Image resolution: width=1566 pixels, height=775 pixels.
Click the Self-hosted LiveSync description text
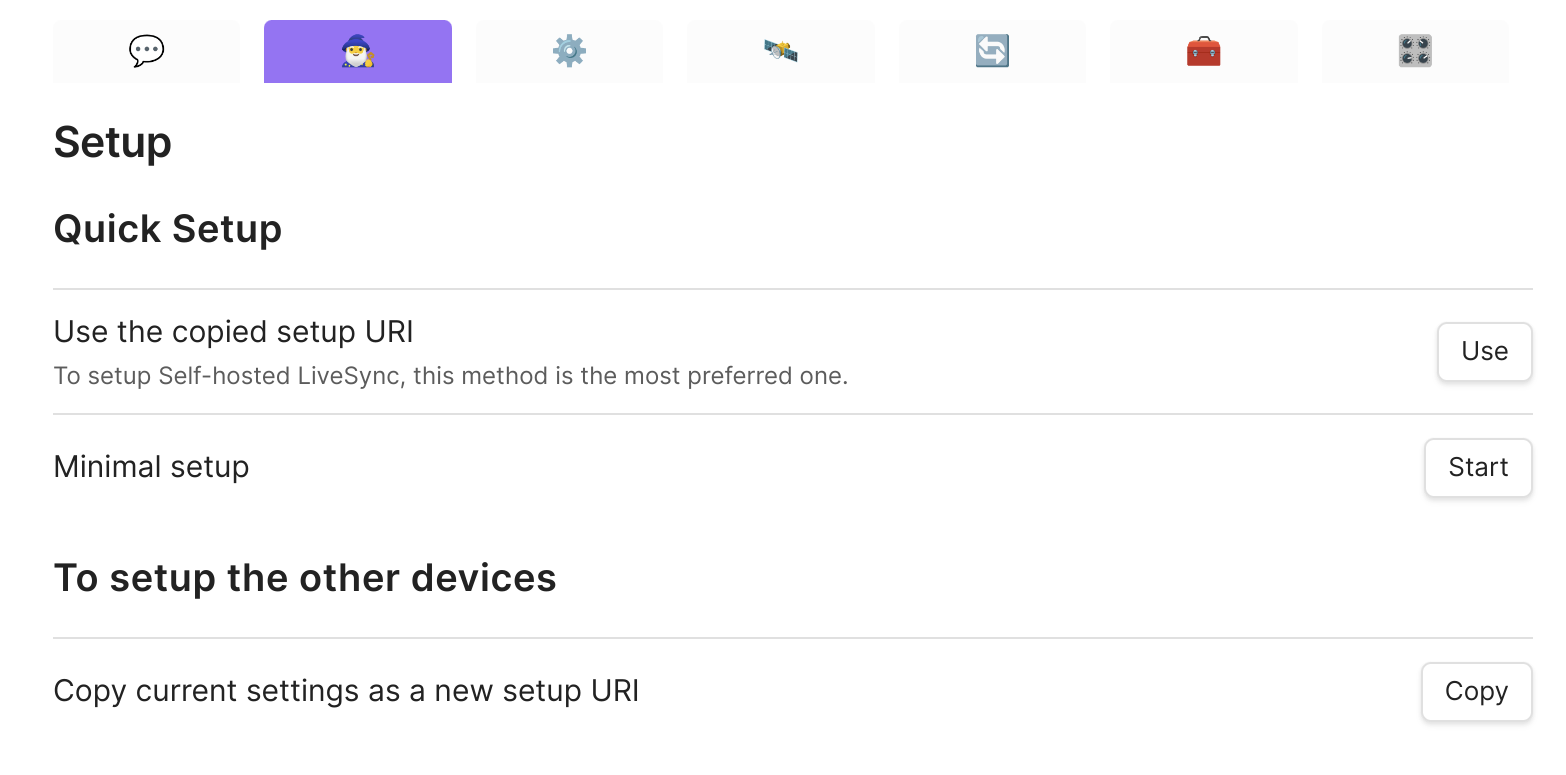(x=451, y=377)
